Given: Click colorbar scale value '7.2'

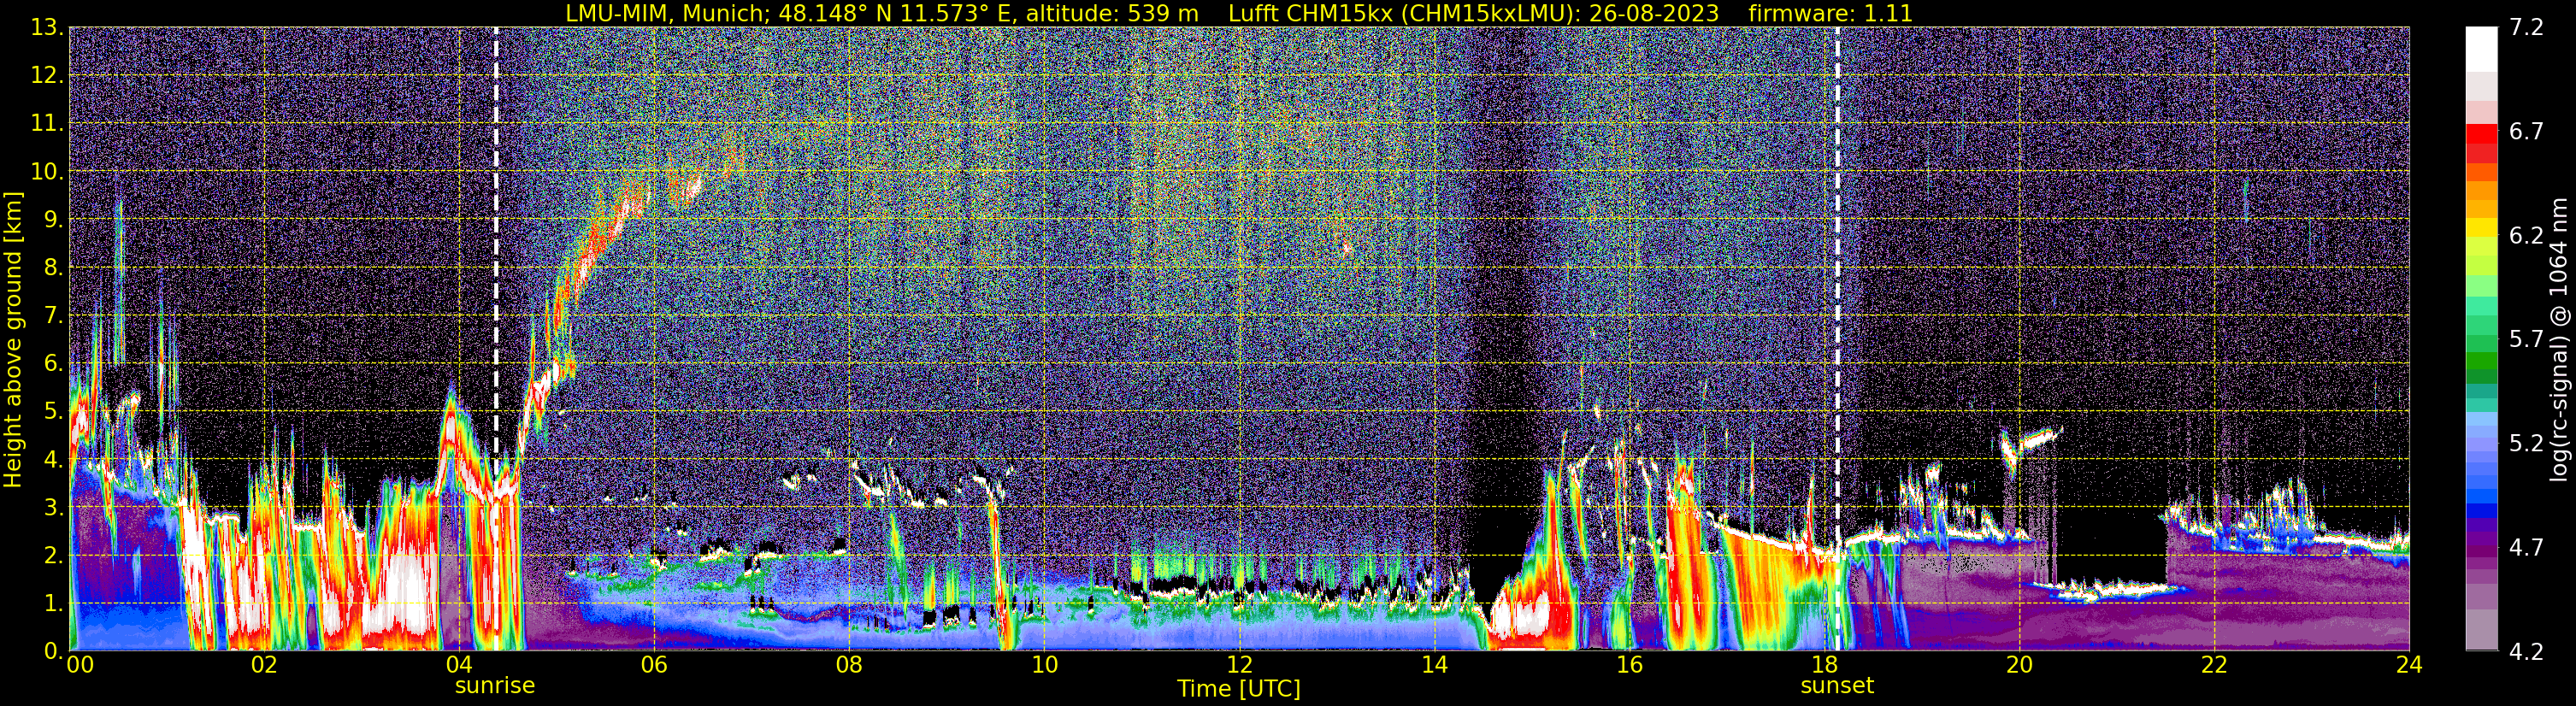Looking at the screenshot, I should [2526, 27].
